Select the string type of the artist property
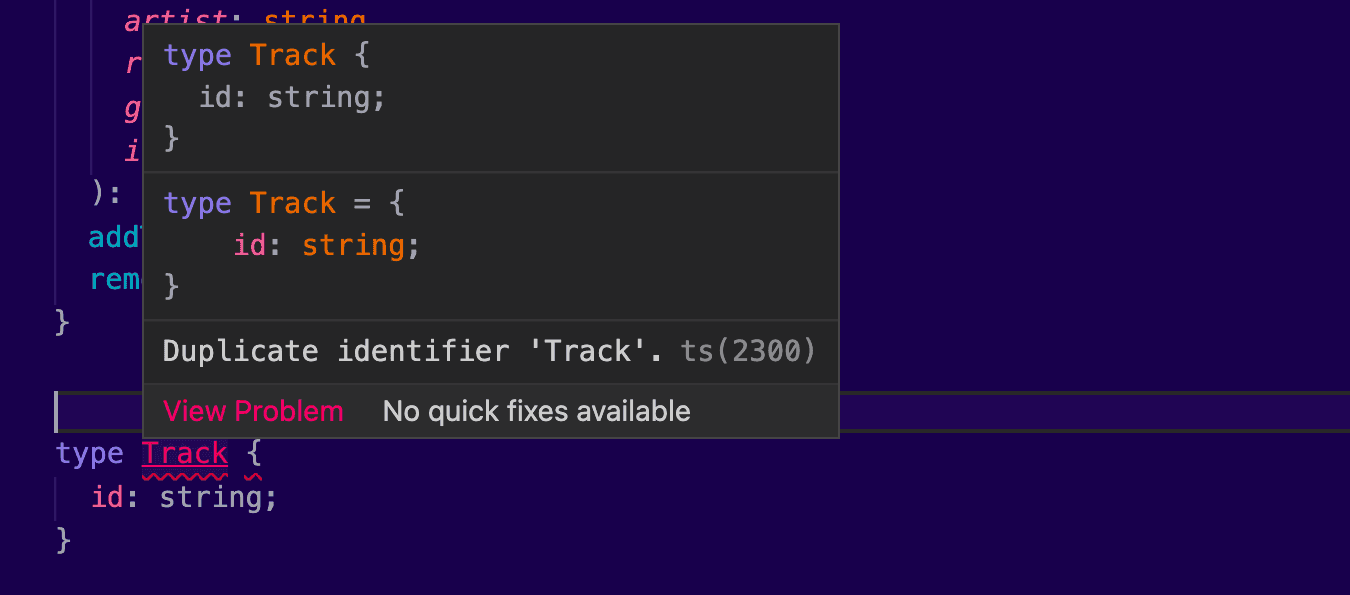Screen dimensions: 1350x595 coord(314,18)
